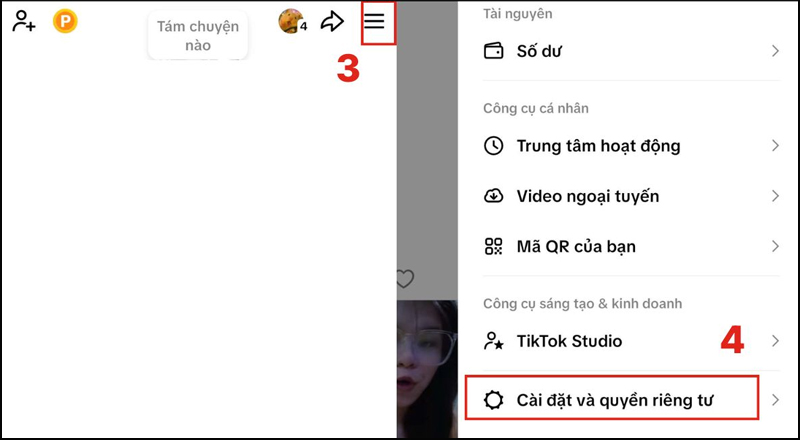Tap the share arrow icon
Image resolution: width=800 pixels, height=440 pixels.
coord(332,21)
